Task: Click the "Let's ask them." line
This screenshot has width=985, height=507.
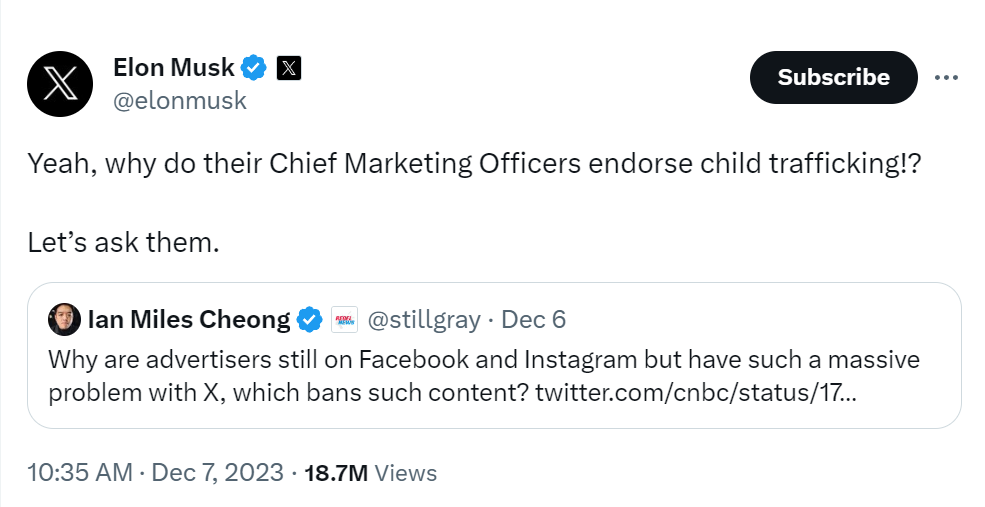Action: point(124,243)
